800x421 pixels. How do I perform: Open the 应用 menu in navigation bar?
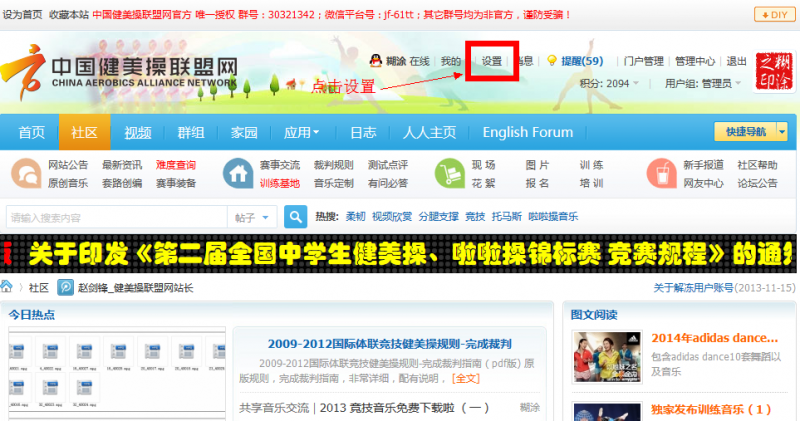point(301,132)
